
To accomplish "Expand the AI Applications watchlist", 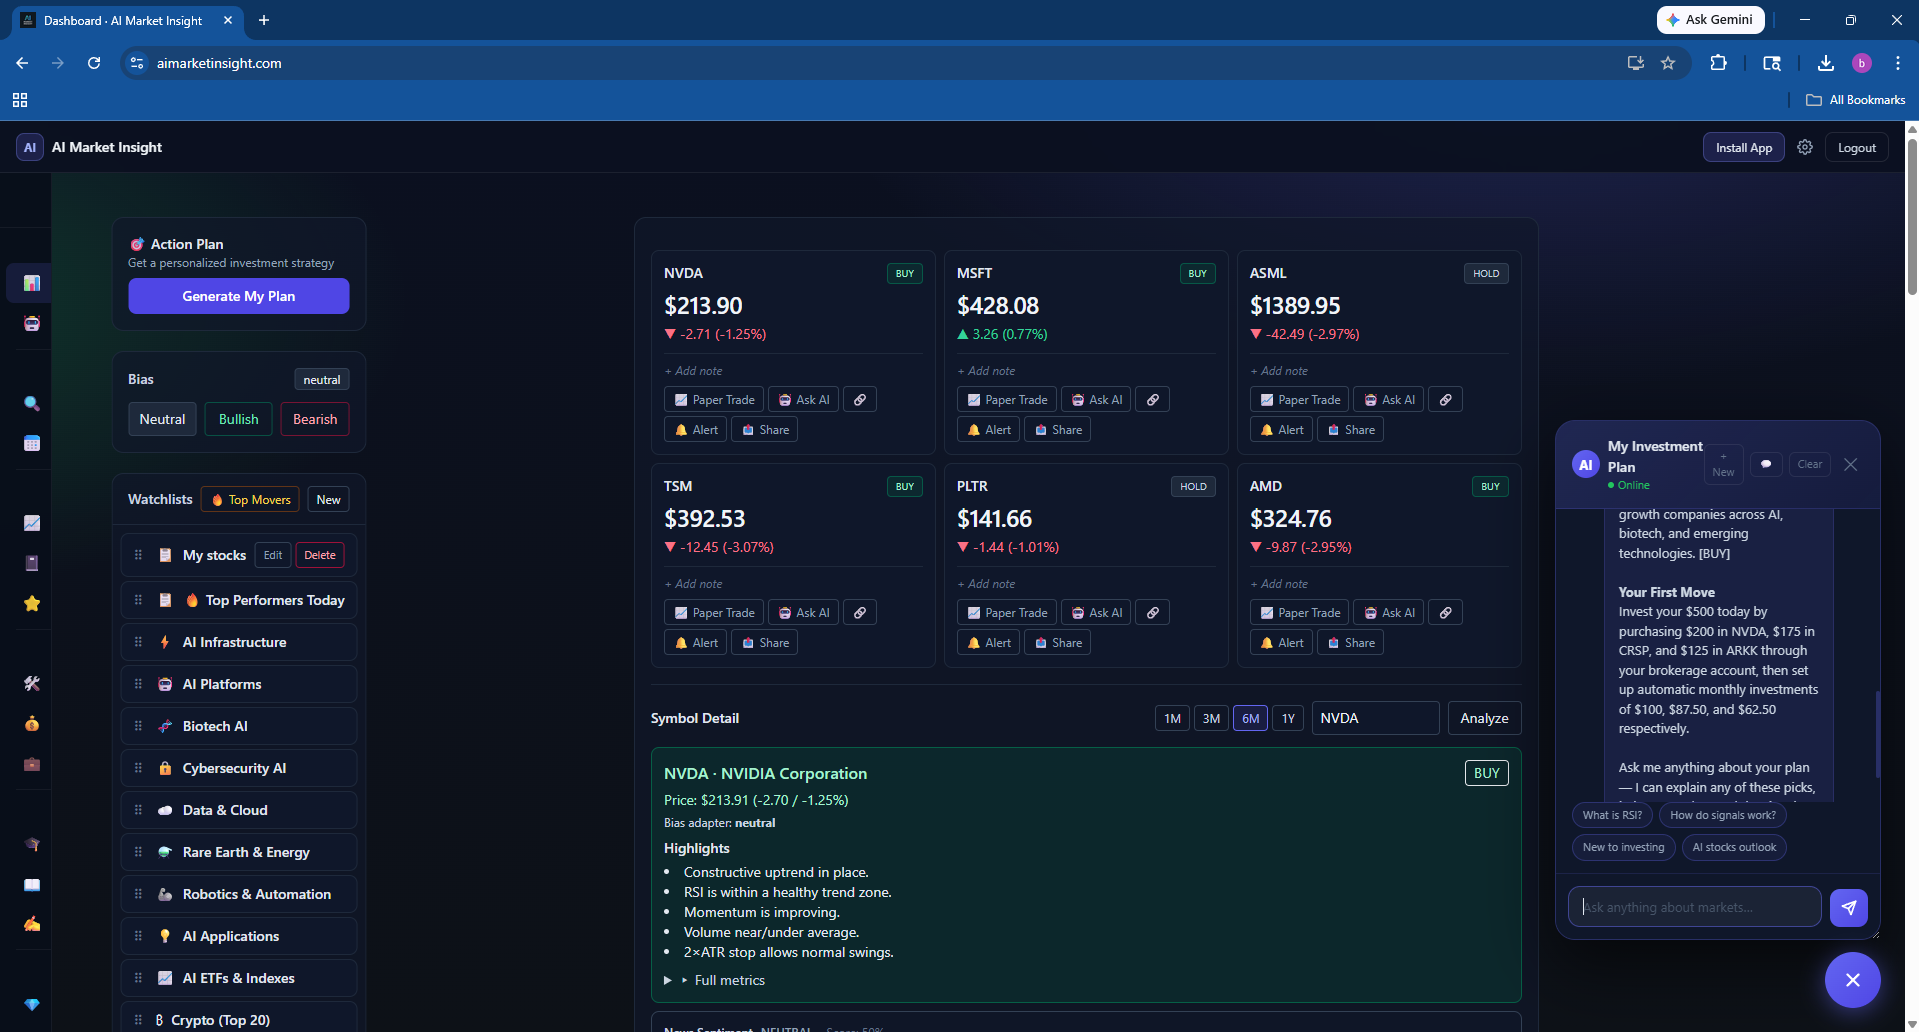I will pos(239,936).
